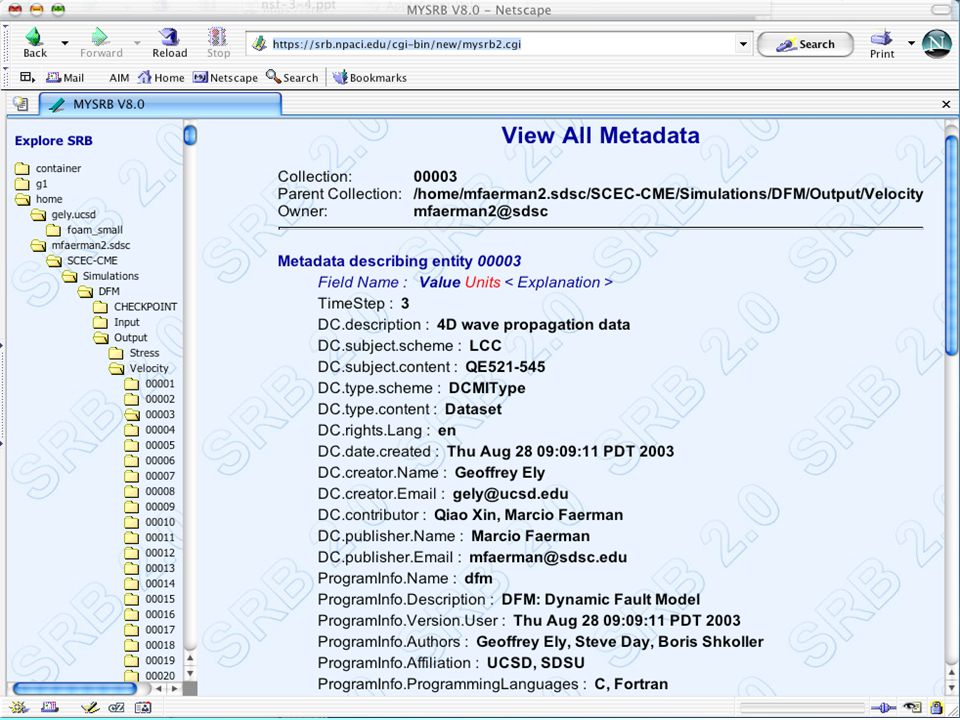Open the URL history dropdown
The image size is (960, 720).
pyautogui.click(x=743, y=44)
